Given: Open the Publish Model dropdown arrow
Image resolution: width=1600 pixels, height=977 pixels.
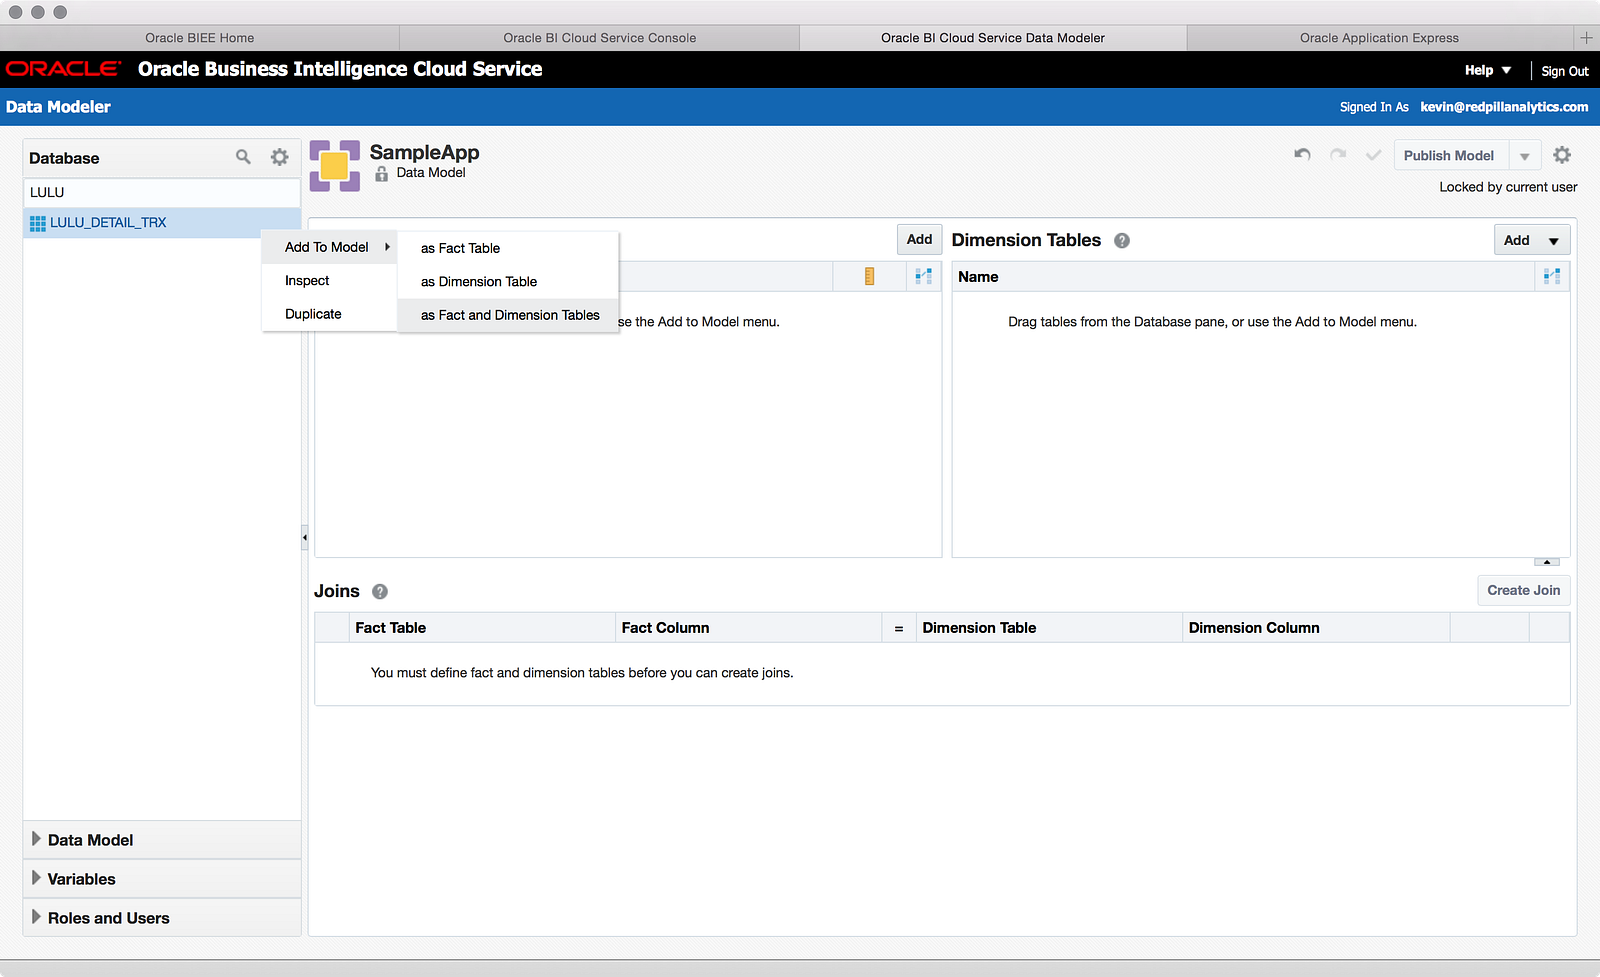Looking at the screenshot, I should coord(1524,156).
